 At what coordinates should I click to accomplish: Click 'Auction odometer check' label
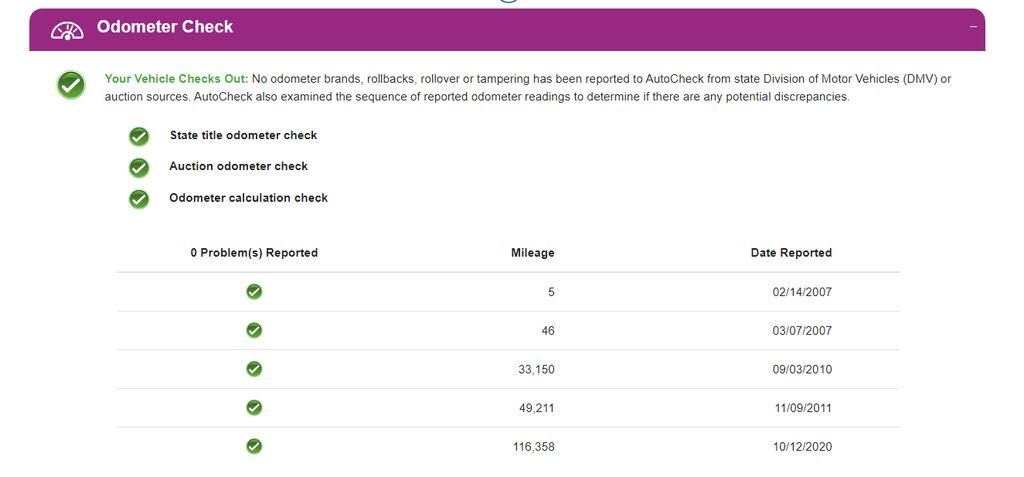coord(238,166)
